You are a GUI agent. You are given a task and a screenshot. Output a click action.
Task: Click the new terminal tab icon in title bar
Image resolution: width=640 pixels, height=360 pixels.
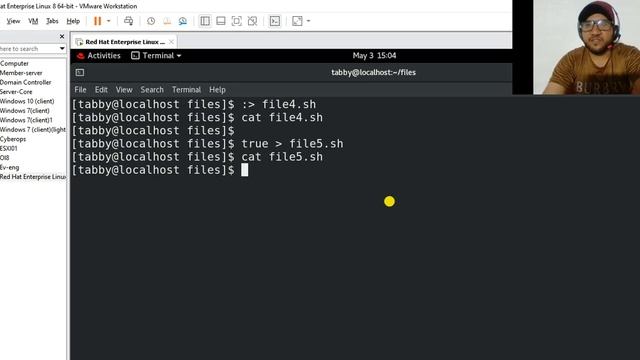80,73
